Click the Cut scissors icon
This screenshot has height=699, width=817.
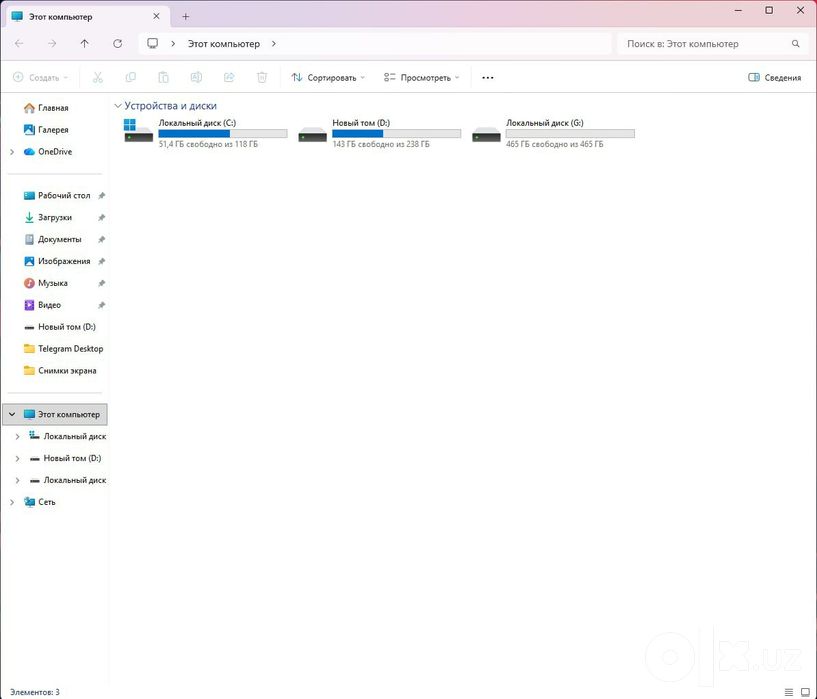point(97,78)
